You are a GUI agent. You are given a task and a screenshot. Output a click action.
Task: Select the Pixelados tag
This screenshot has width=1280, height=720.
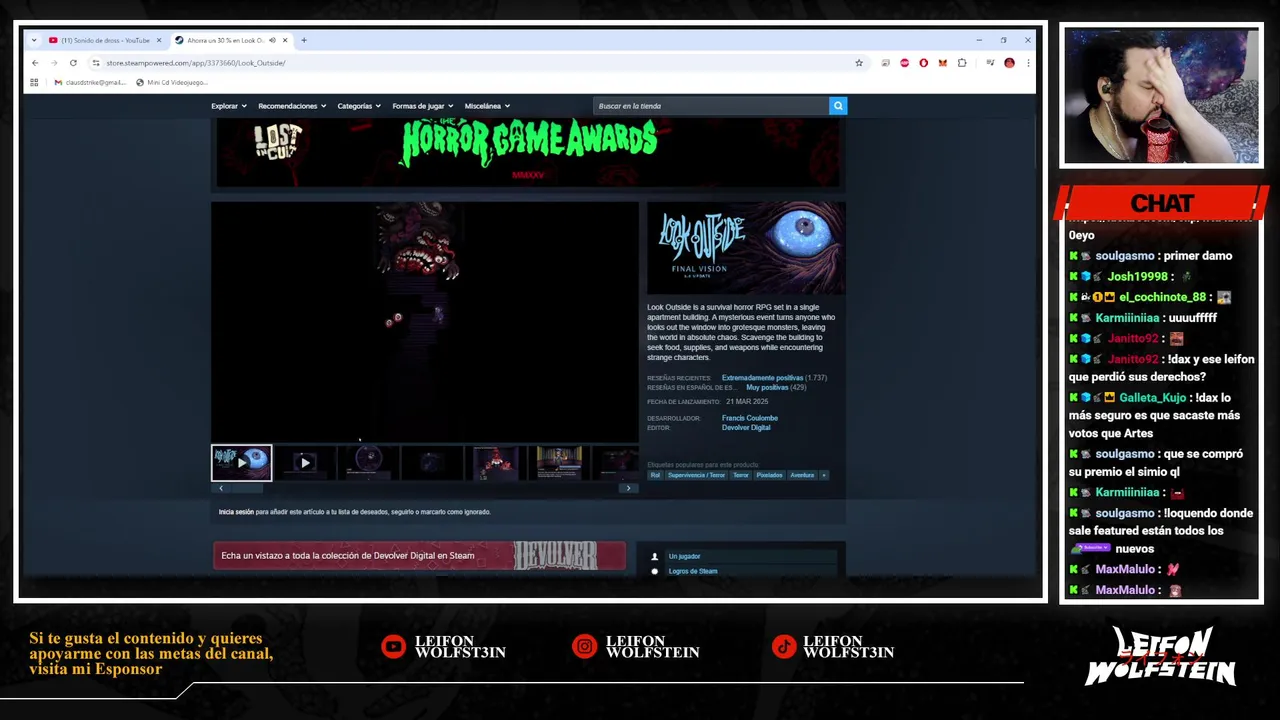pos(769,475)
